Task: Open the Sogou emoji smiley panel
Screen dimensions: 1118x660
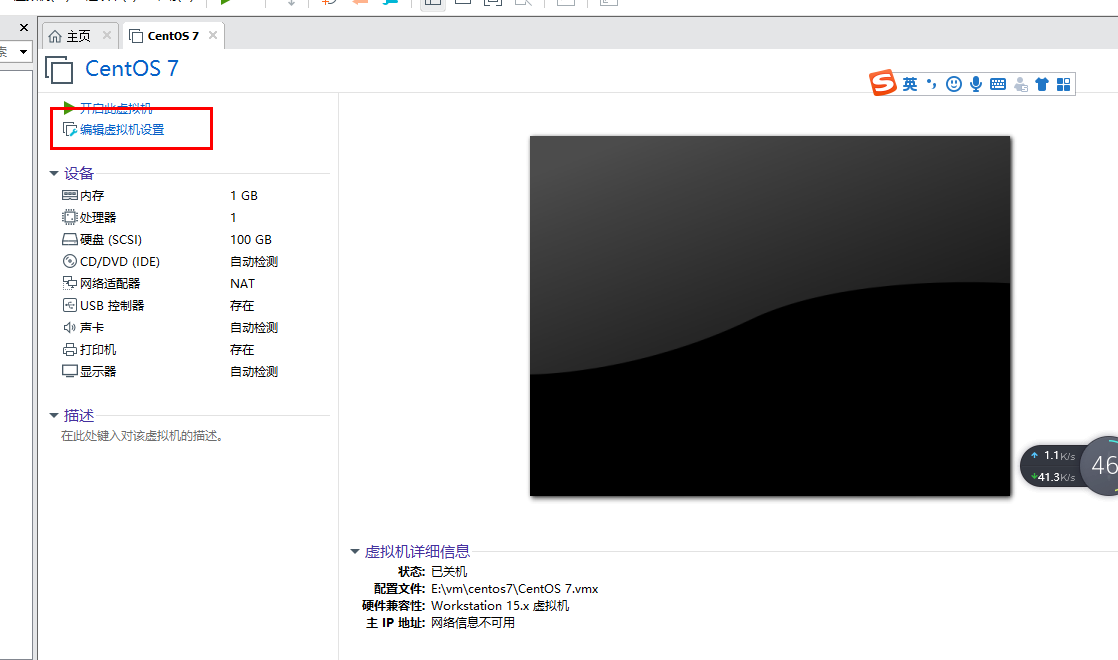Action: pos(953,84)
